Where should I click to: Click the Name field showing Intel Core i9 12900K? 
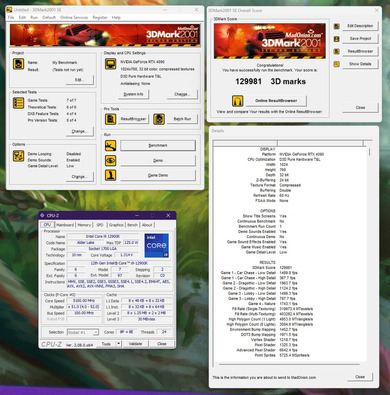tap(103, 236)
